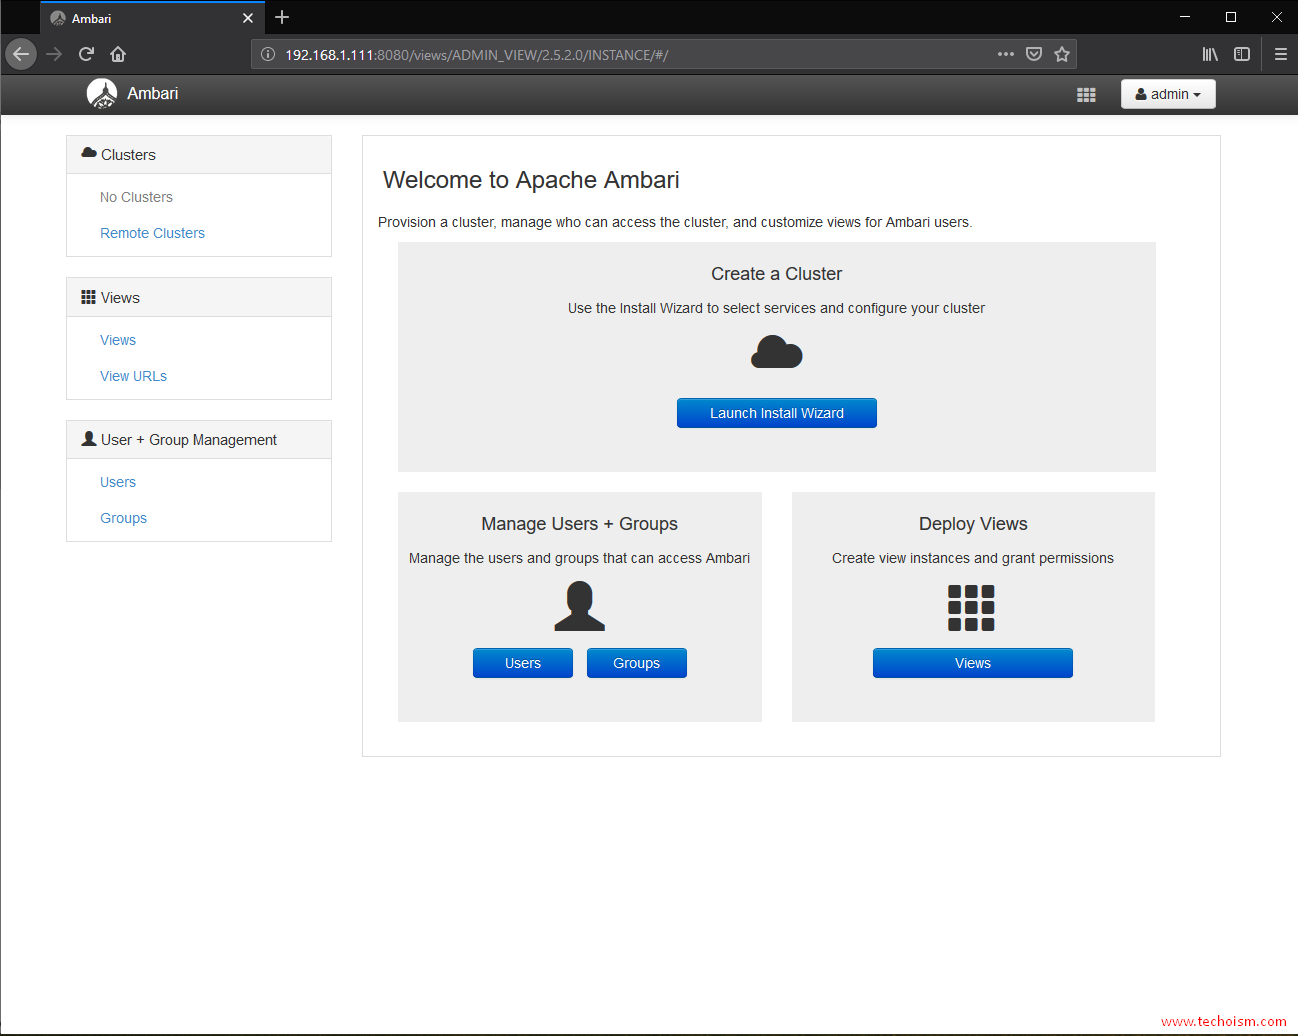Click Launch Install Wizard button
Image resolution: width=1298 pixels, height=1036 pixels.
tap(776, 413)
